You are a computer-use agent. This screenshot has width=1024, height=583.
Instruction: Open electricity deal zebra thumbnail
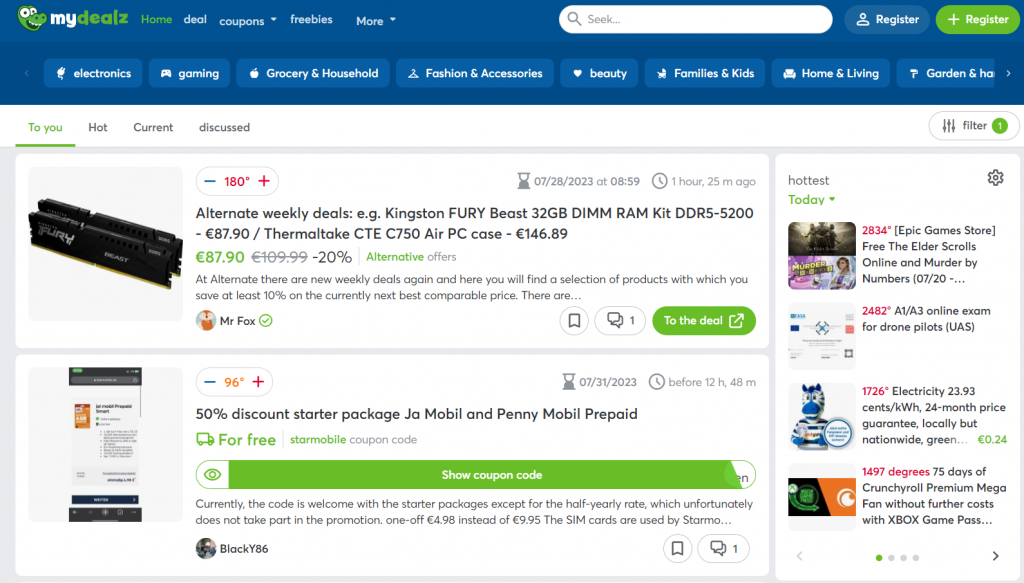pos(822,417)
